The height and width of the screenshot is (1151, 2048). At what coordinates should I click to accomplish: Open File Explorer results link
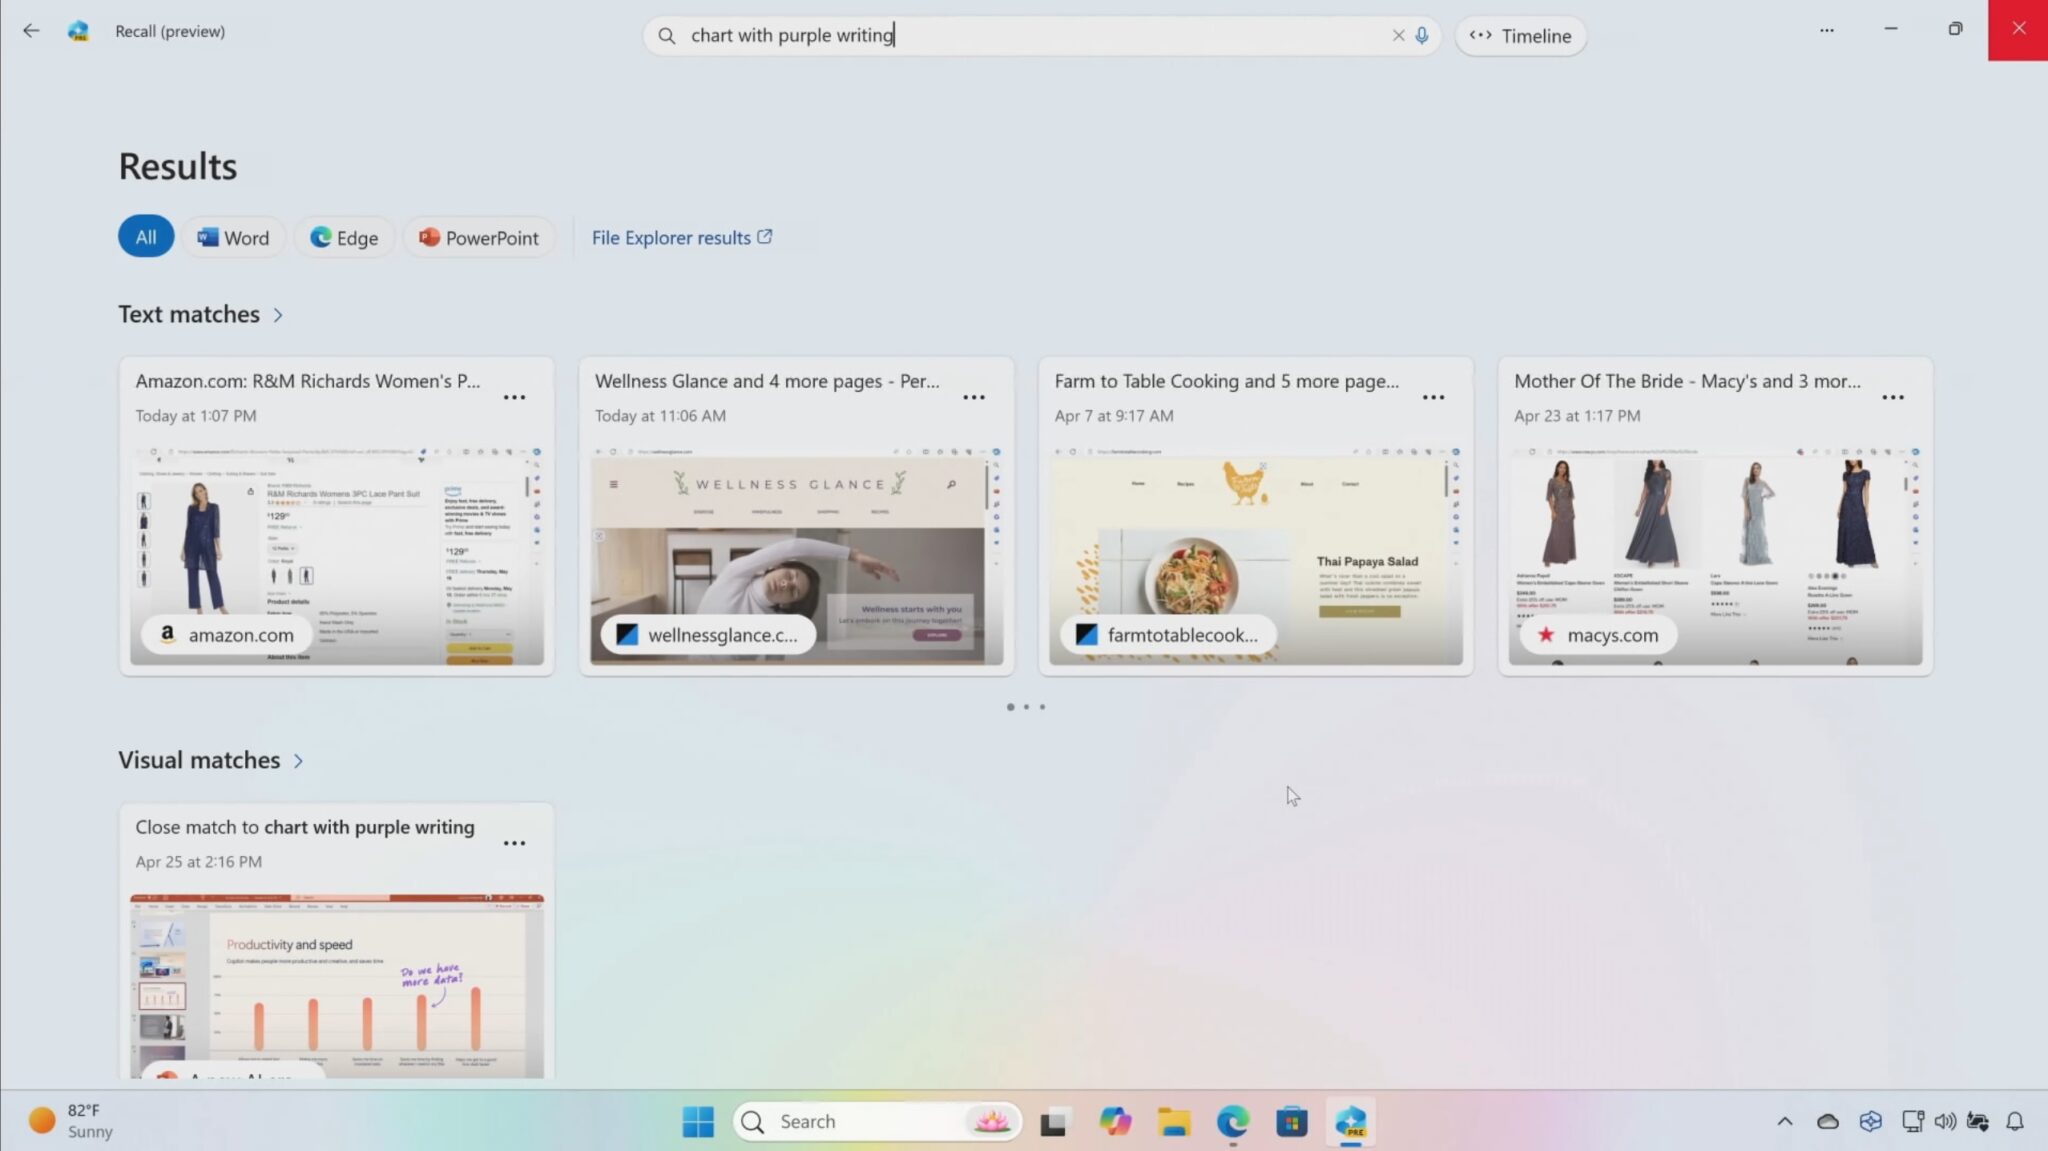tap(681, 238)
